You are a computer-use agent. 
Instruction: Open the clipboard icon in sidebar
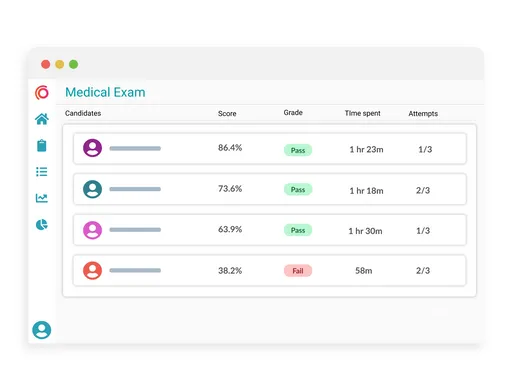coord(42,145)
